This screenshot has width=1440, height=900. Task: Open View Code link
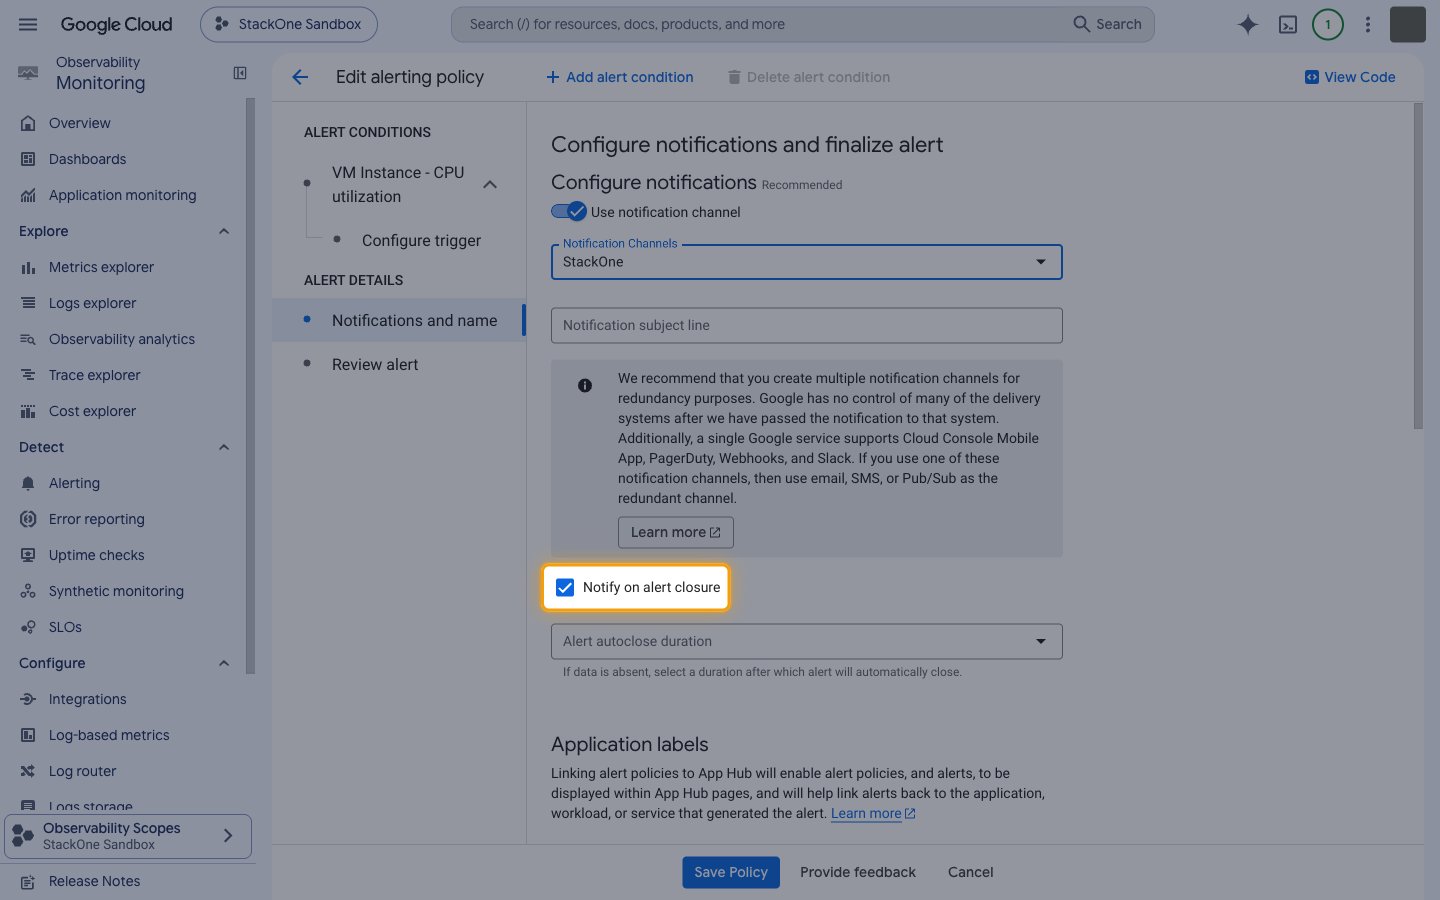point(1350,77)
